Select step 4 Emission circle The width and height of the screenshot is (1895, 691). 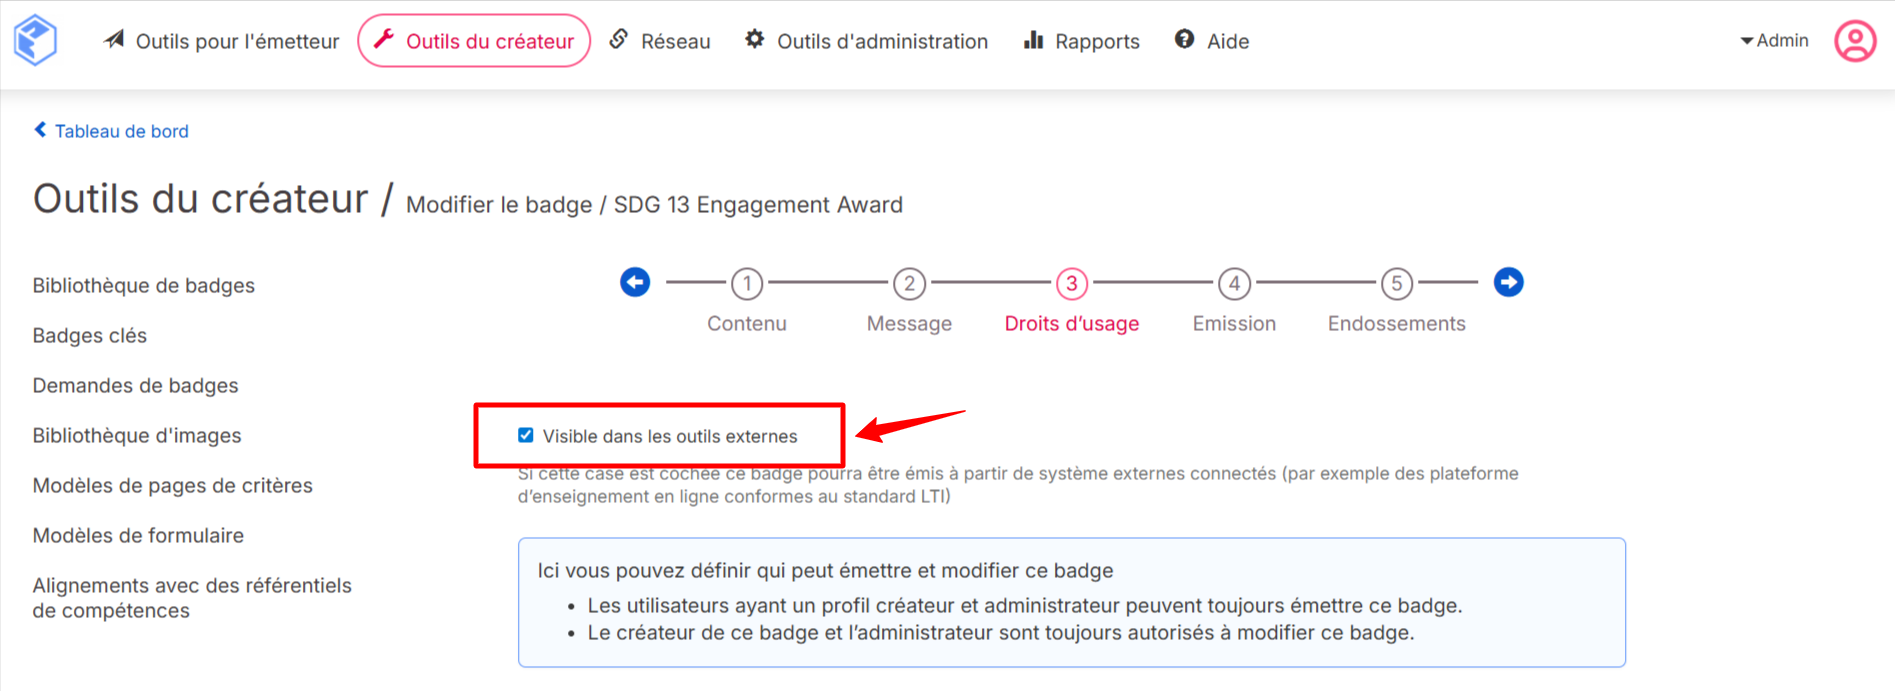point(1234,284)
